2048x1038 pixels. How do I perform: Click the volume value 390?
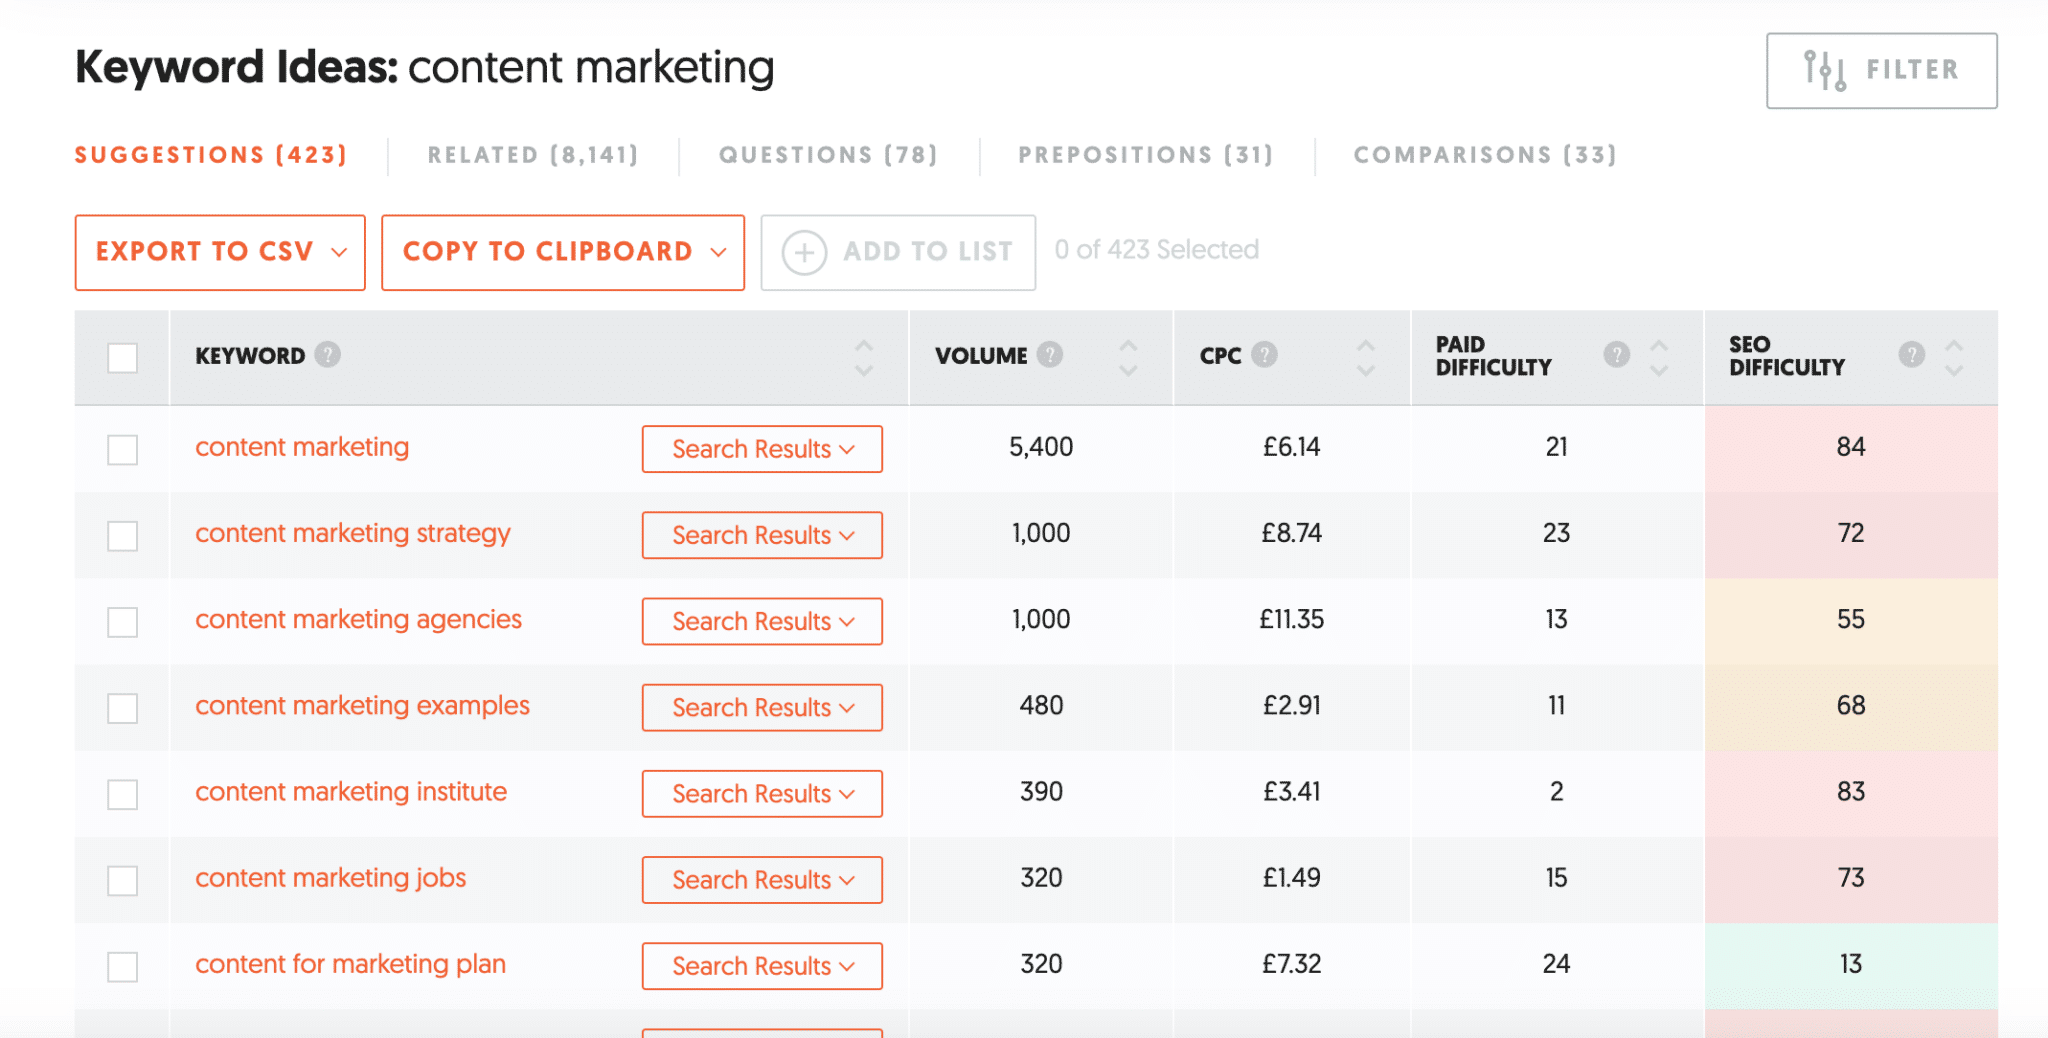pos(1041,792)
